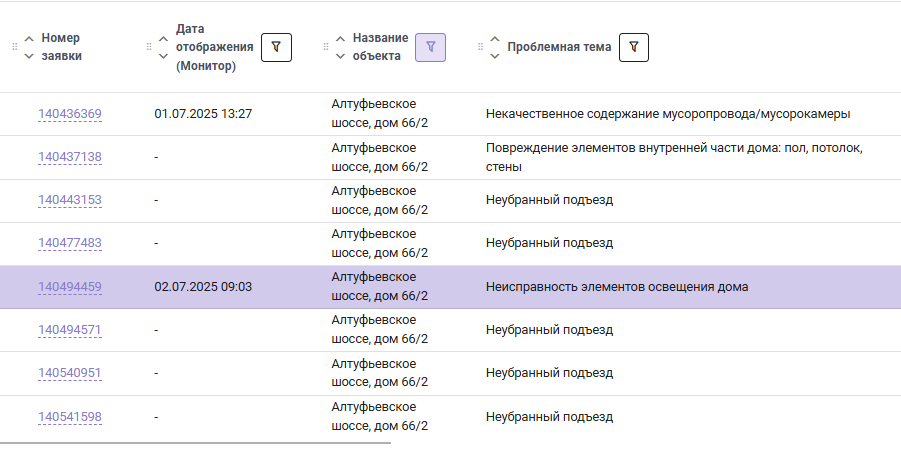Select row with Повреждение элементов внутренней части дома

coord(450,157)
